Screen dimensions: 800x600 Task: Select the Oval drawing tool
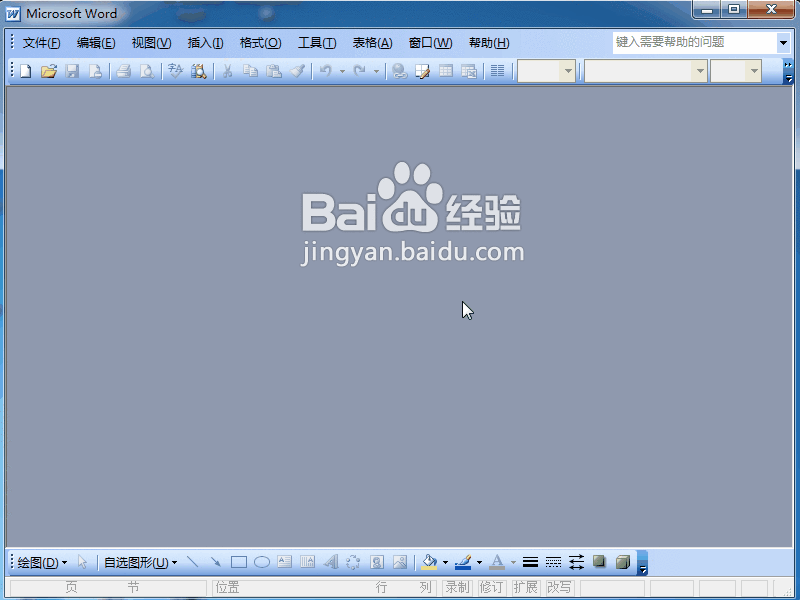pos(262,562)
